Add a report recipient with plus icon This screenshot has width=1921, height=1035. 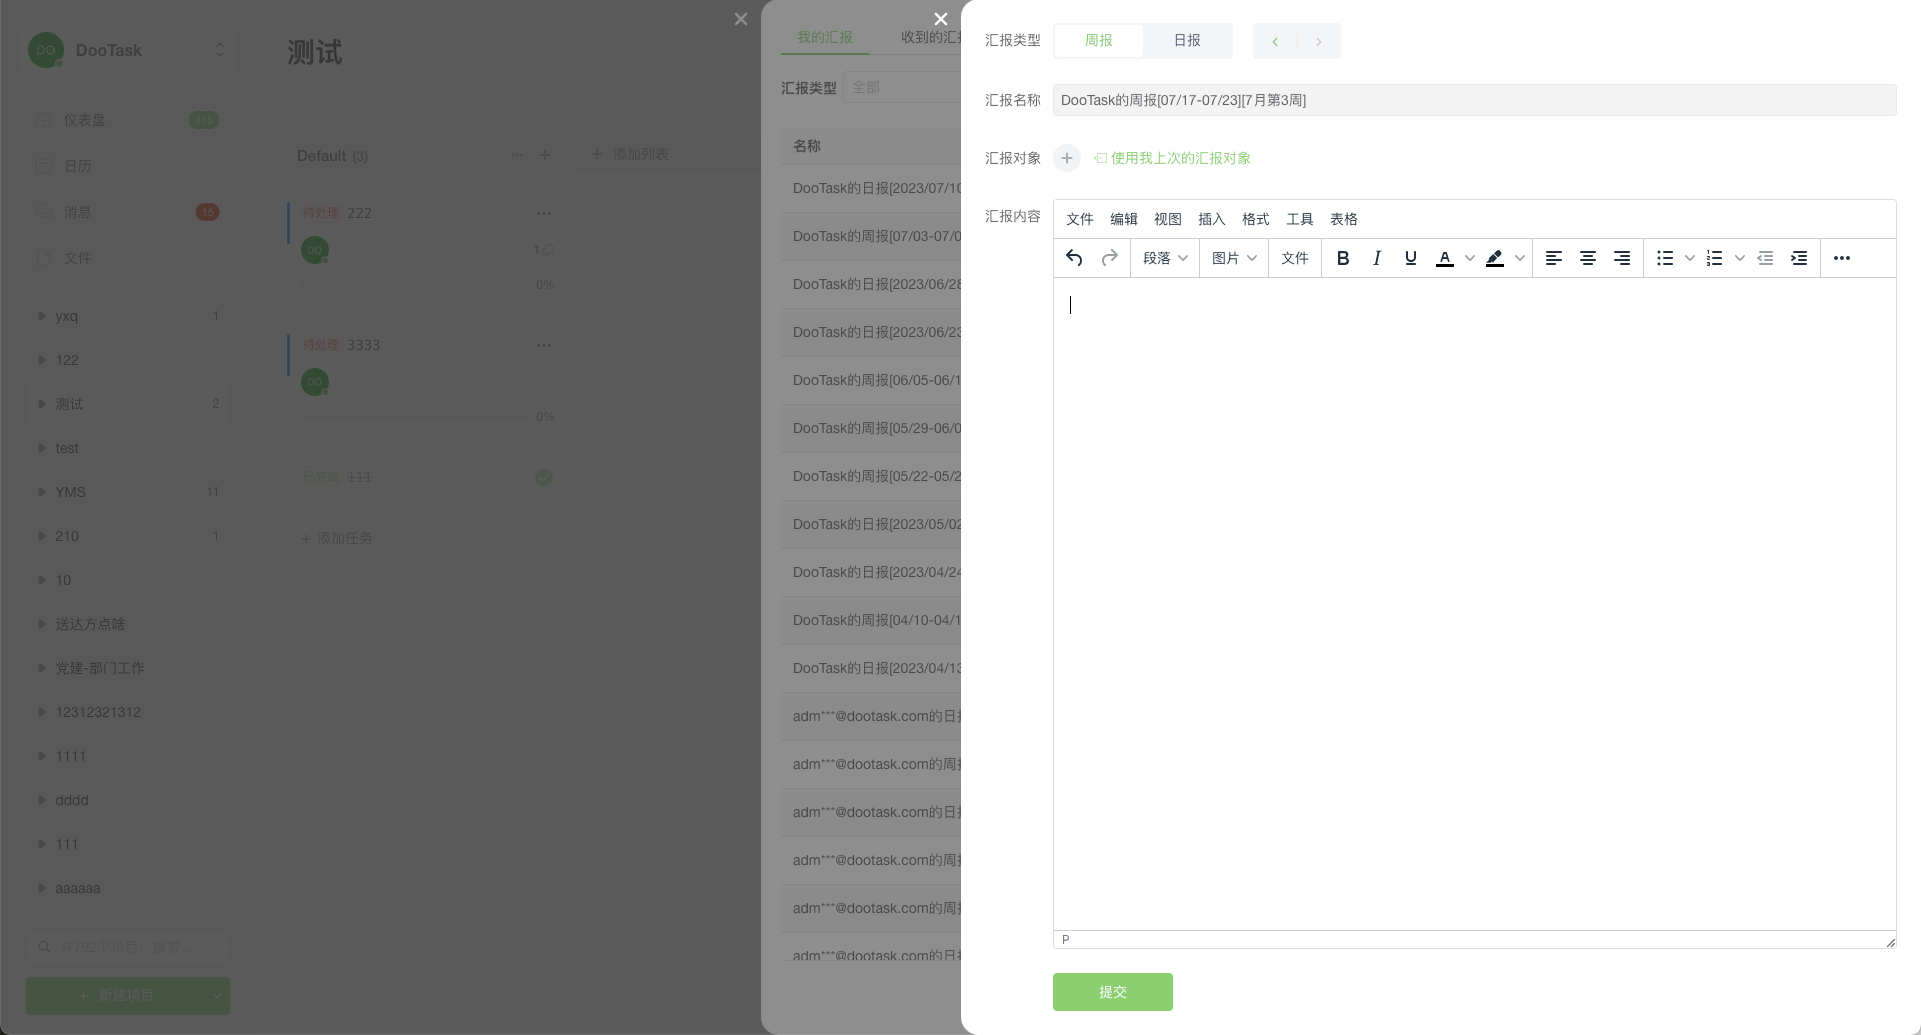1067,158
